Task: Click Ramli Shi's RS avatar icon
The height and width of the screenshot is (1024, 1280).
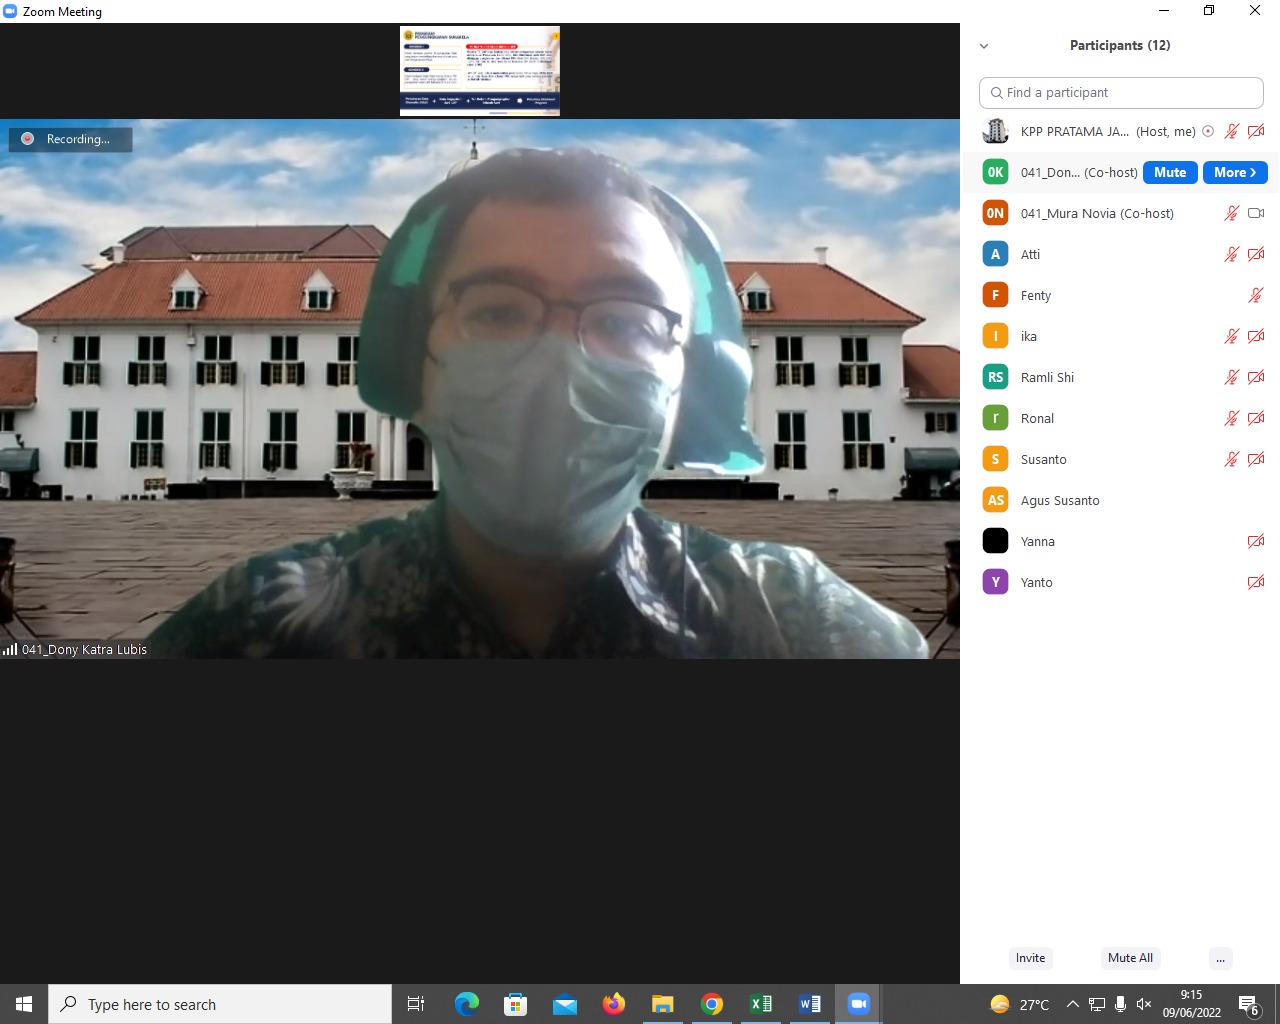Action: (995, 377)
